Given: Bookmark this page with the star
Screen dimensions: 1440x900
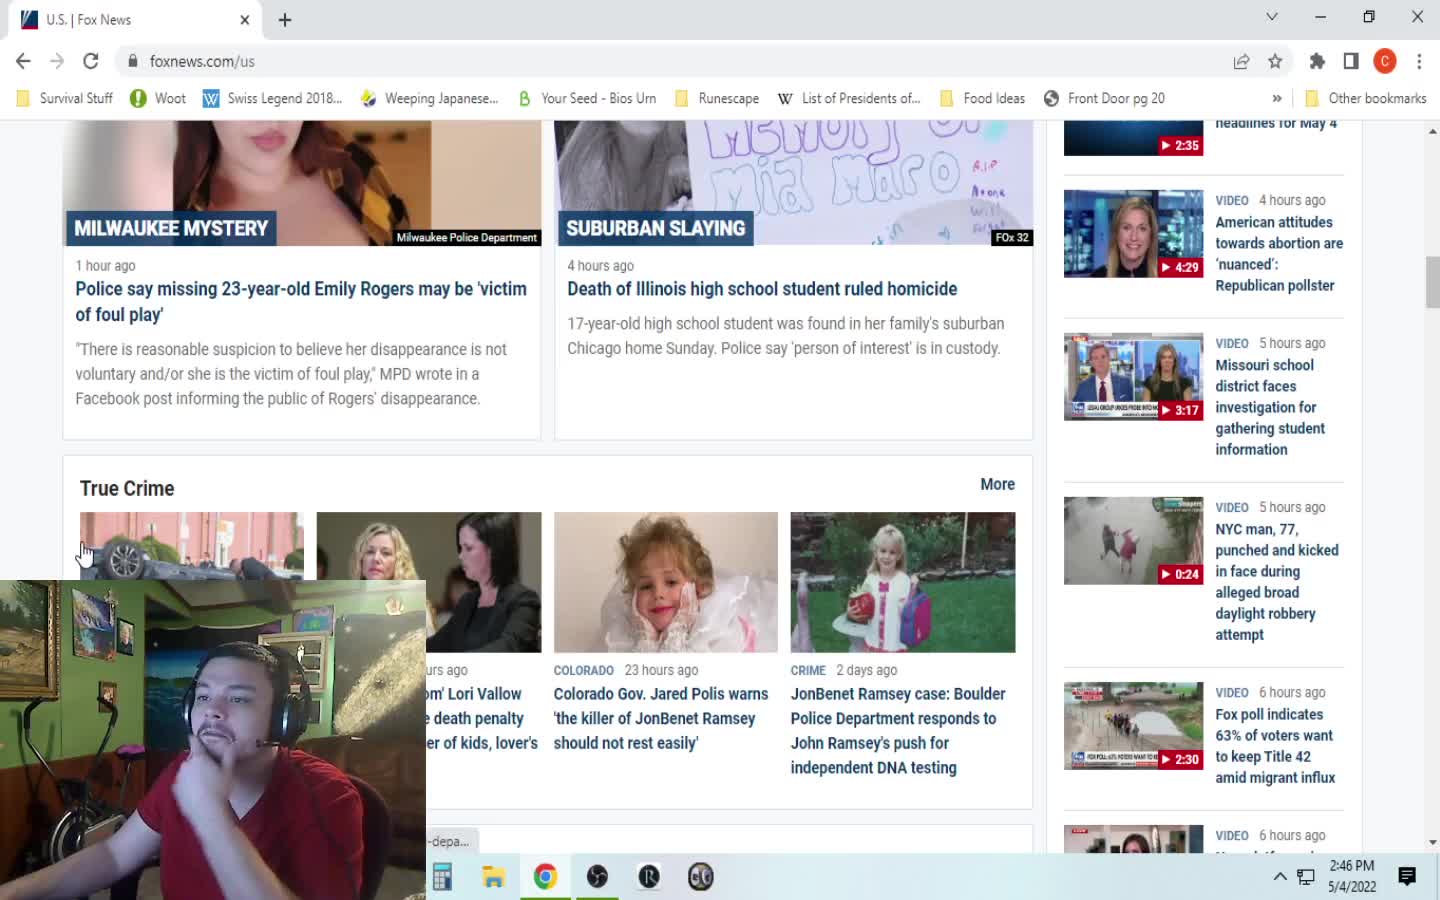Looking at the screenshot, I should (1275, 61).
